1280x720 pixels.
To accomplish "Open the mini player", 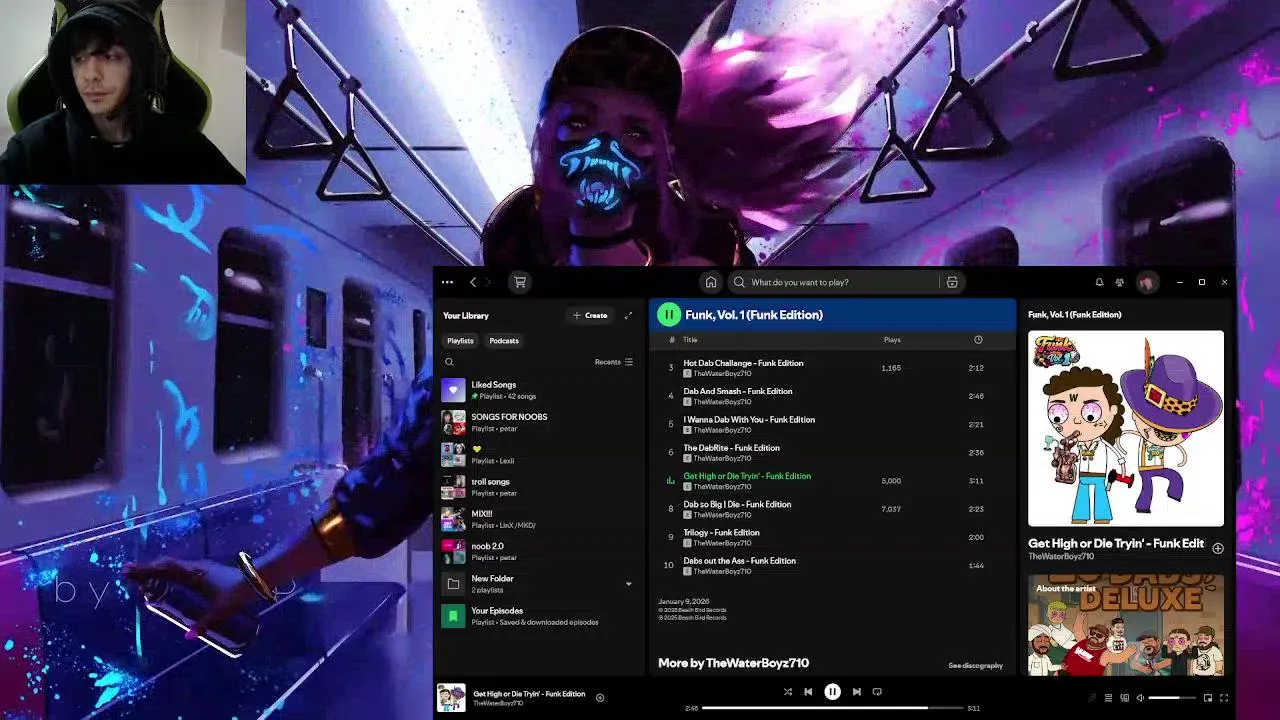I will (1208, 698).
